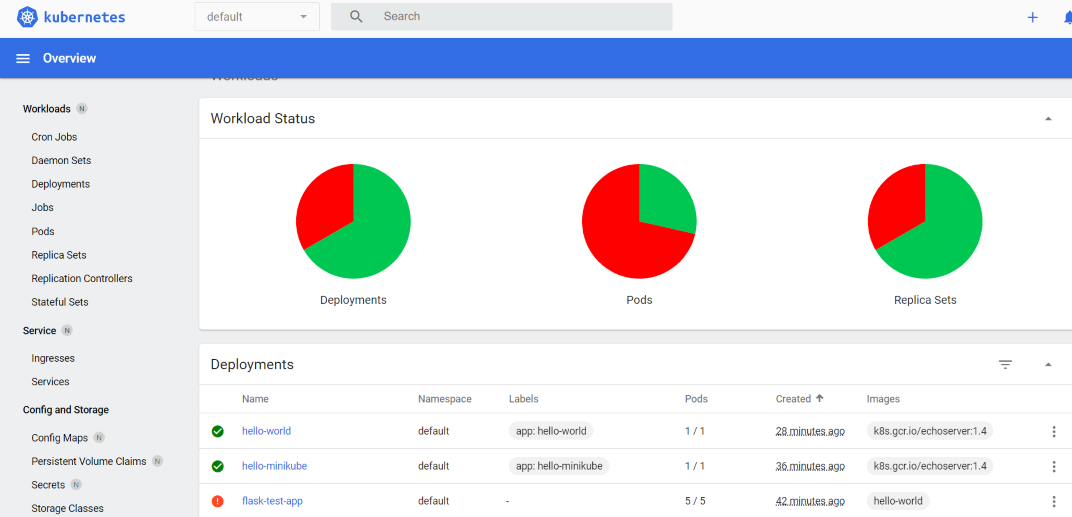1072x517 pixels.
Task: Open Cron Jobs in sidebar
Action: click(54, 137)
